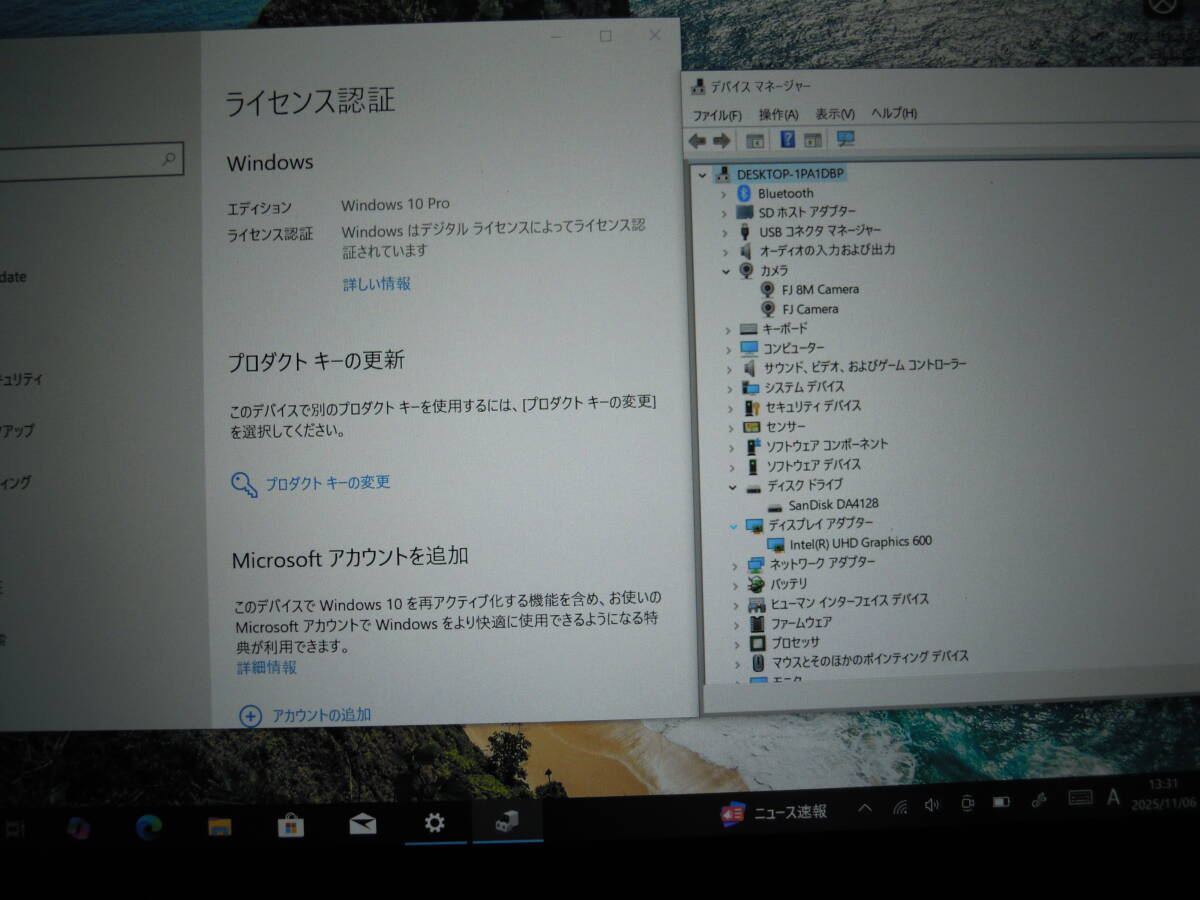Click the magnifier icon in settings search
The height and width of the screenshot is (900, 1200).
169,158
